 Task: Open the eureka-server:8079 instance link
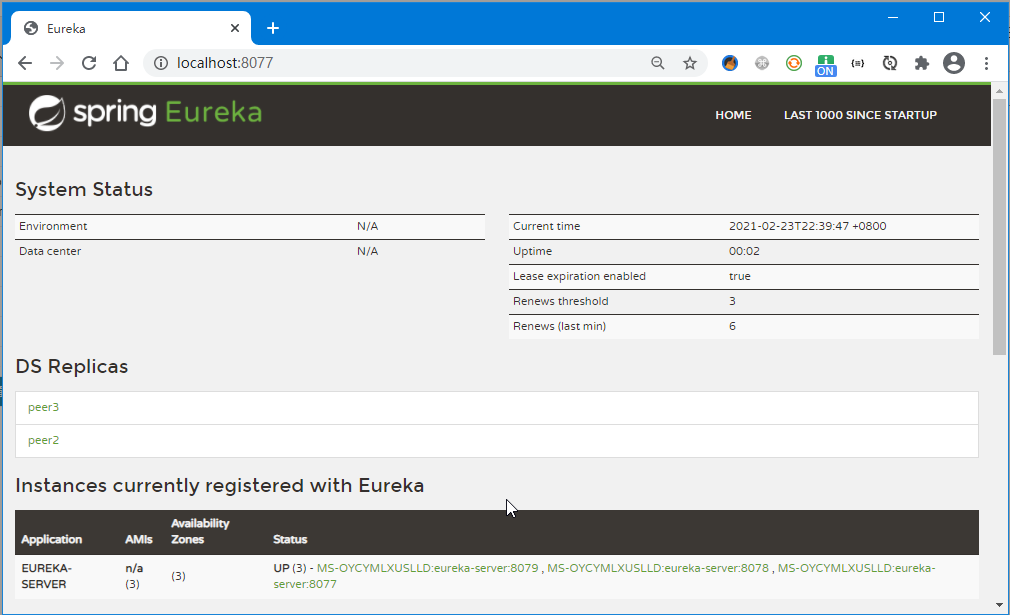point(428,568)
